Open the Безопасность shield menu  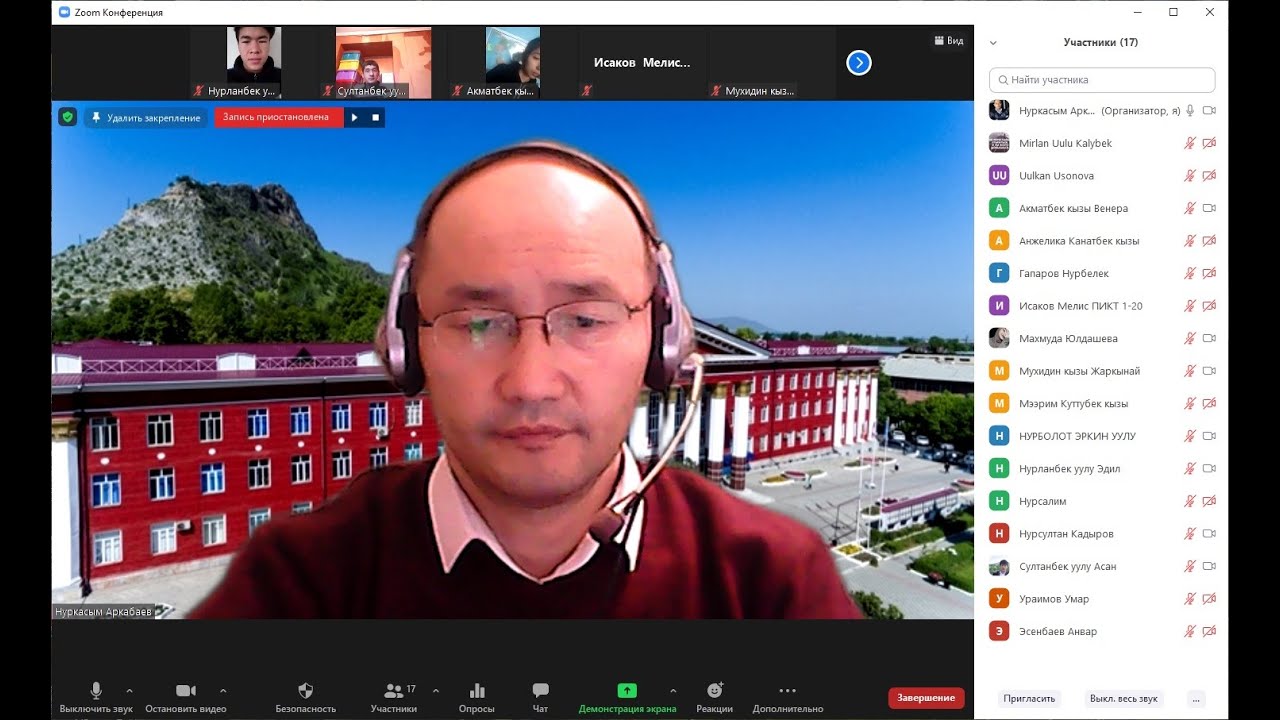tap(306, 697)
